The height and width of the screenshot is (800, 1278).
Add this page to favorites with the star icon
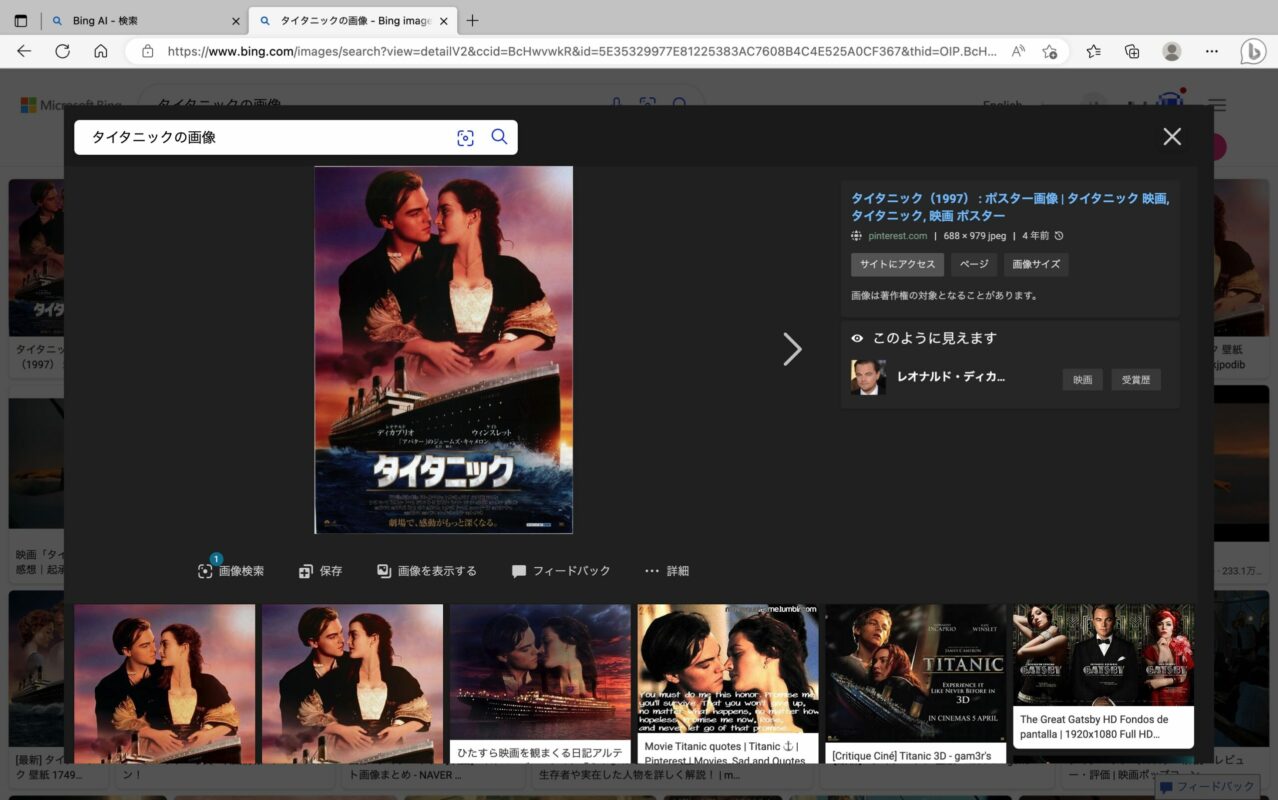1049,51
